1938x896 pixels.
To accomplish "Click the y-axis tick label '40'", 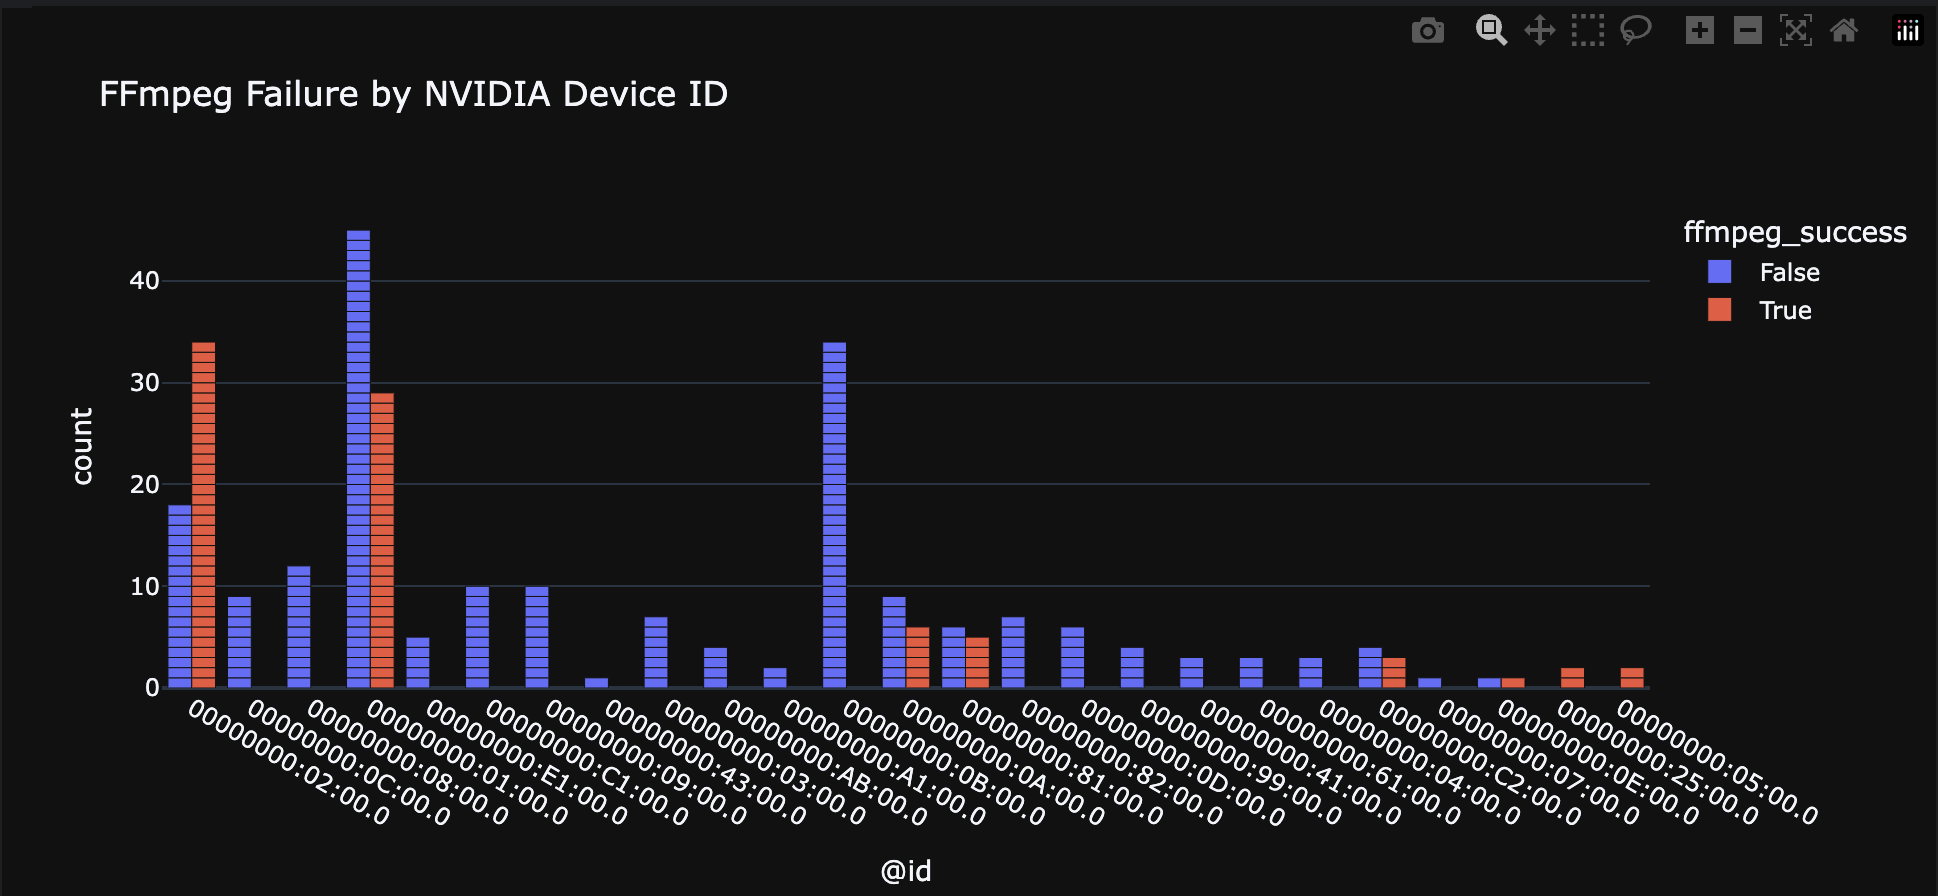I will pos(144,281).
